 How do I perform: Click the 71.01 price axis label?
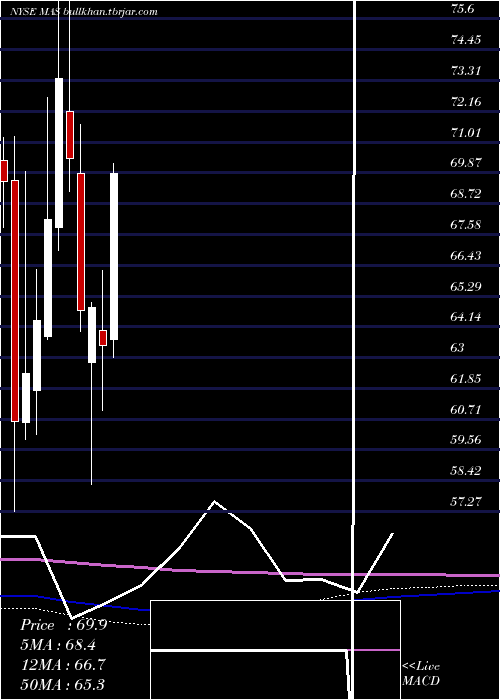466,132
